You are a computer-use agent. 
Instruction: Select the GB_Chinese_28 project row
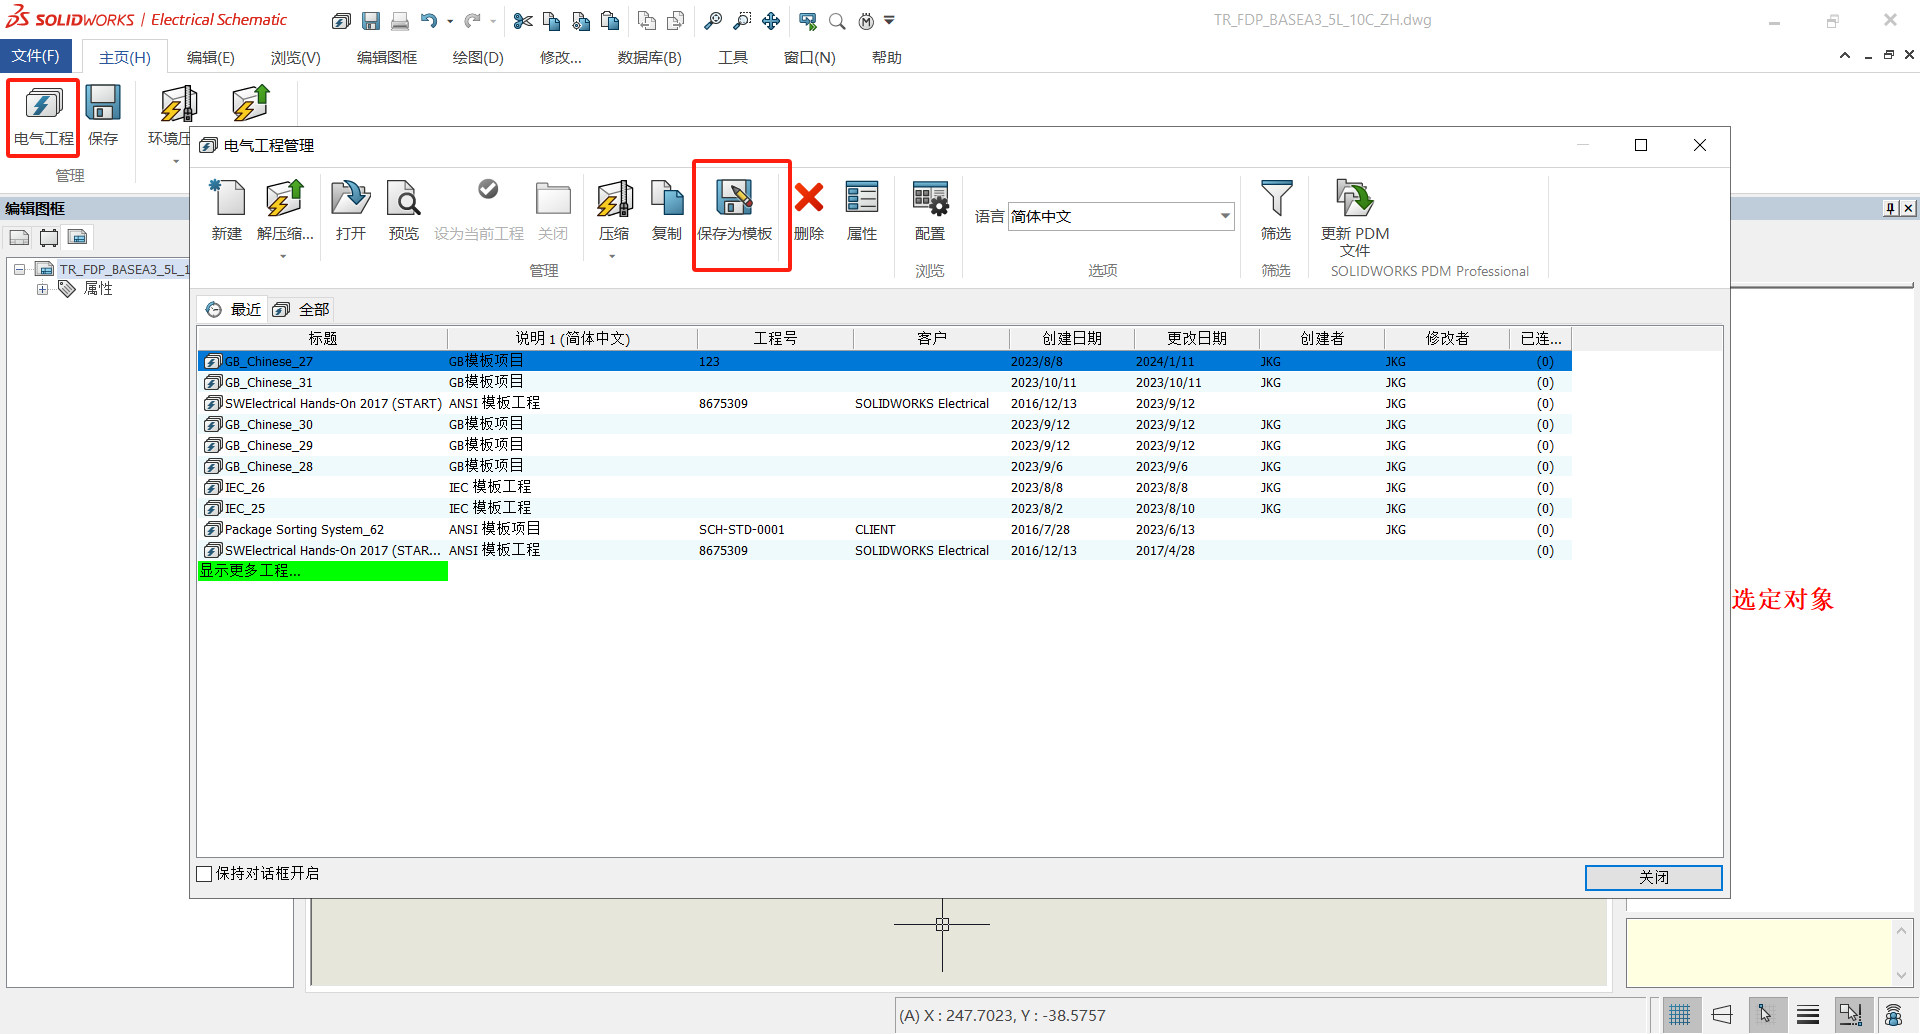point(885,467)
